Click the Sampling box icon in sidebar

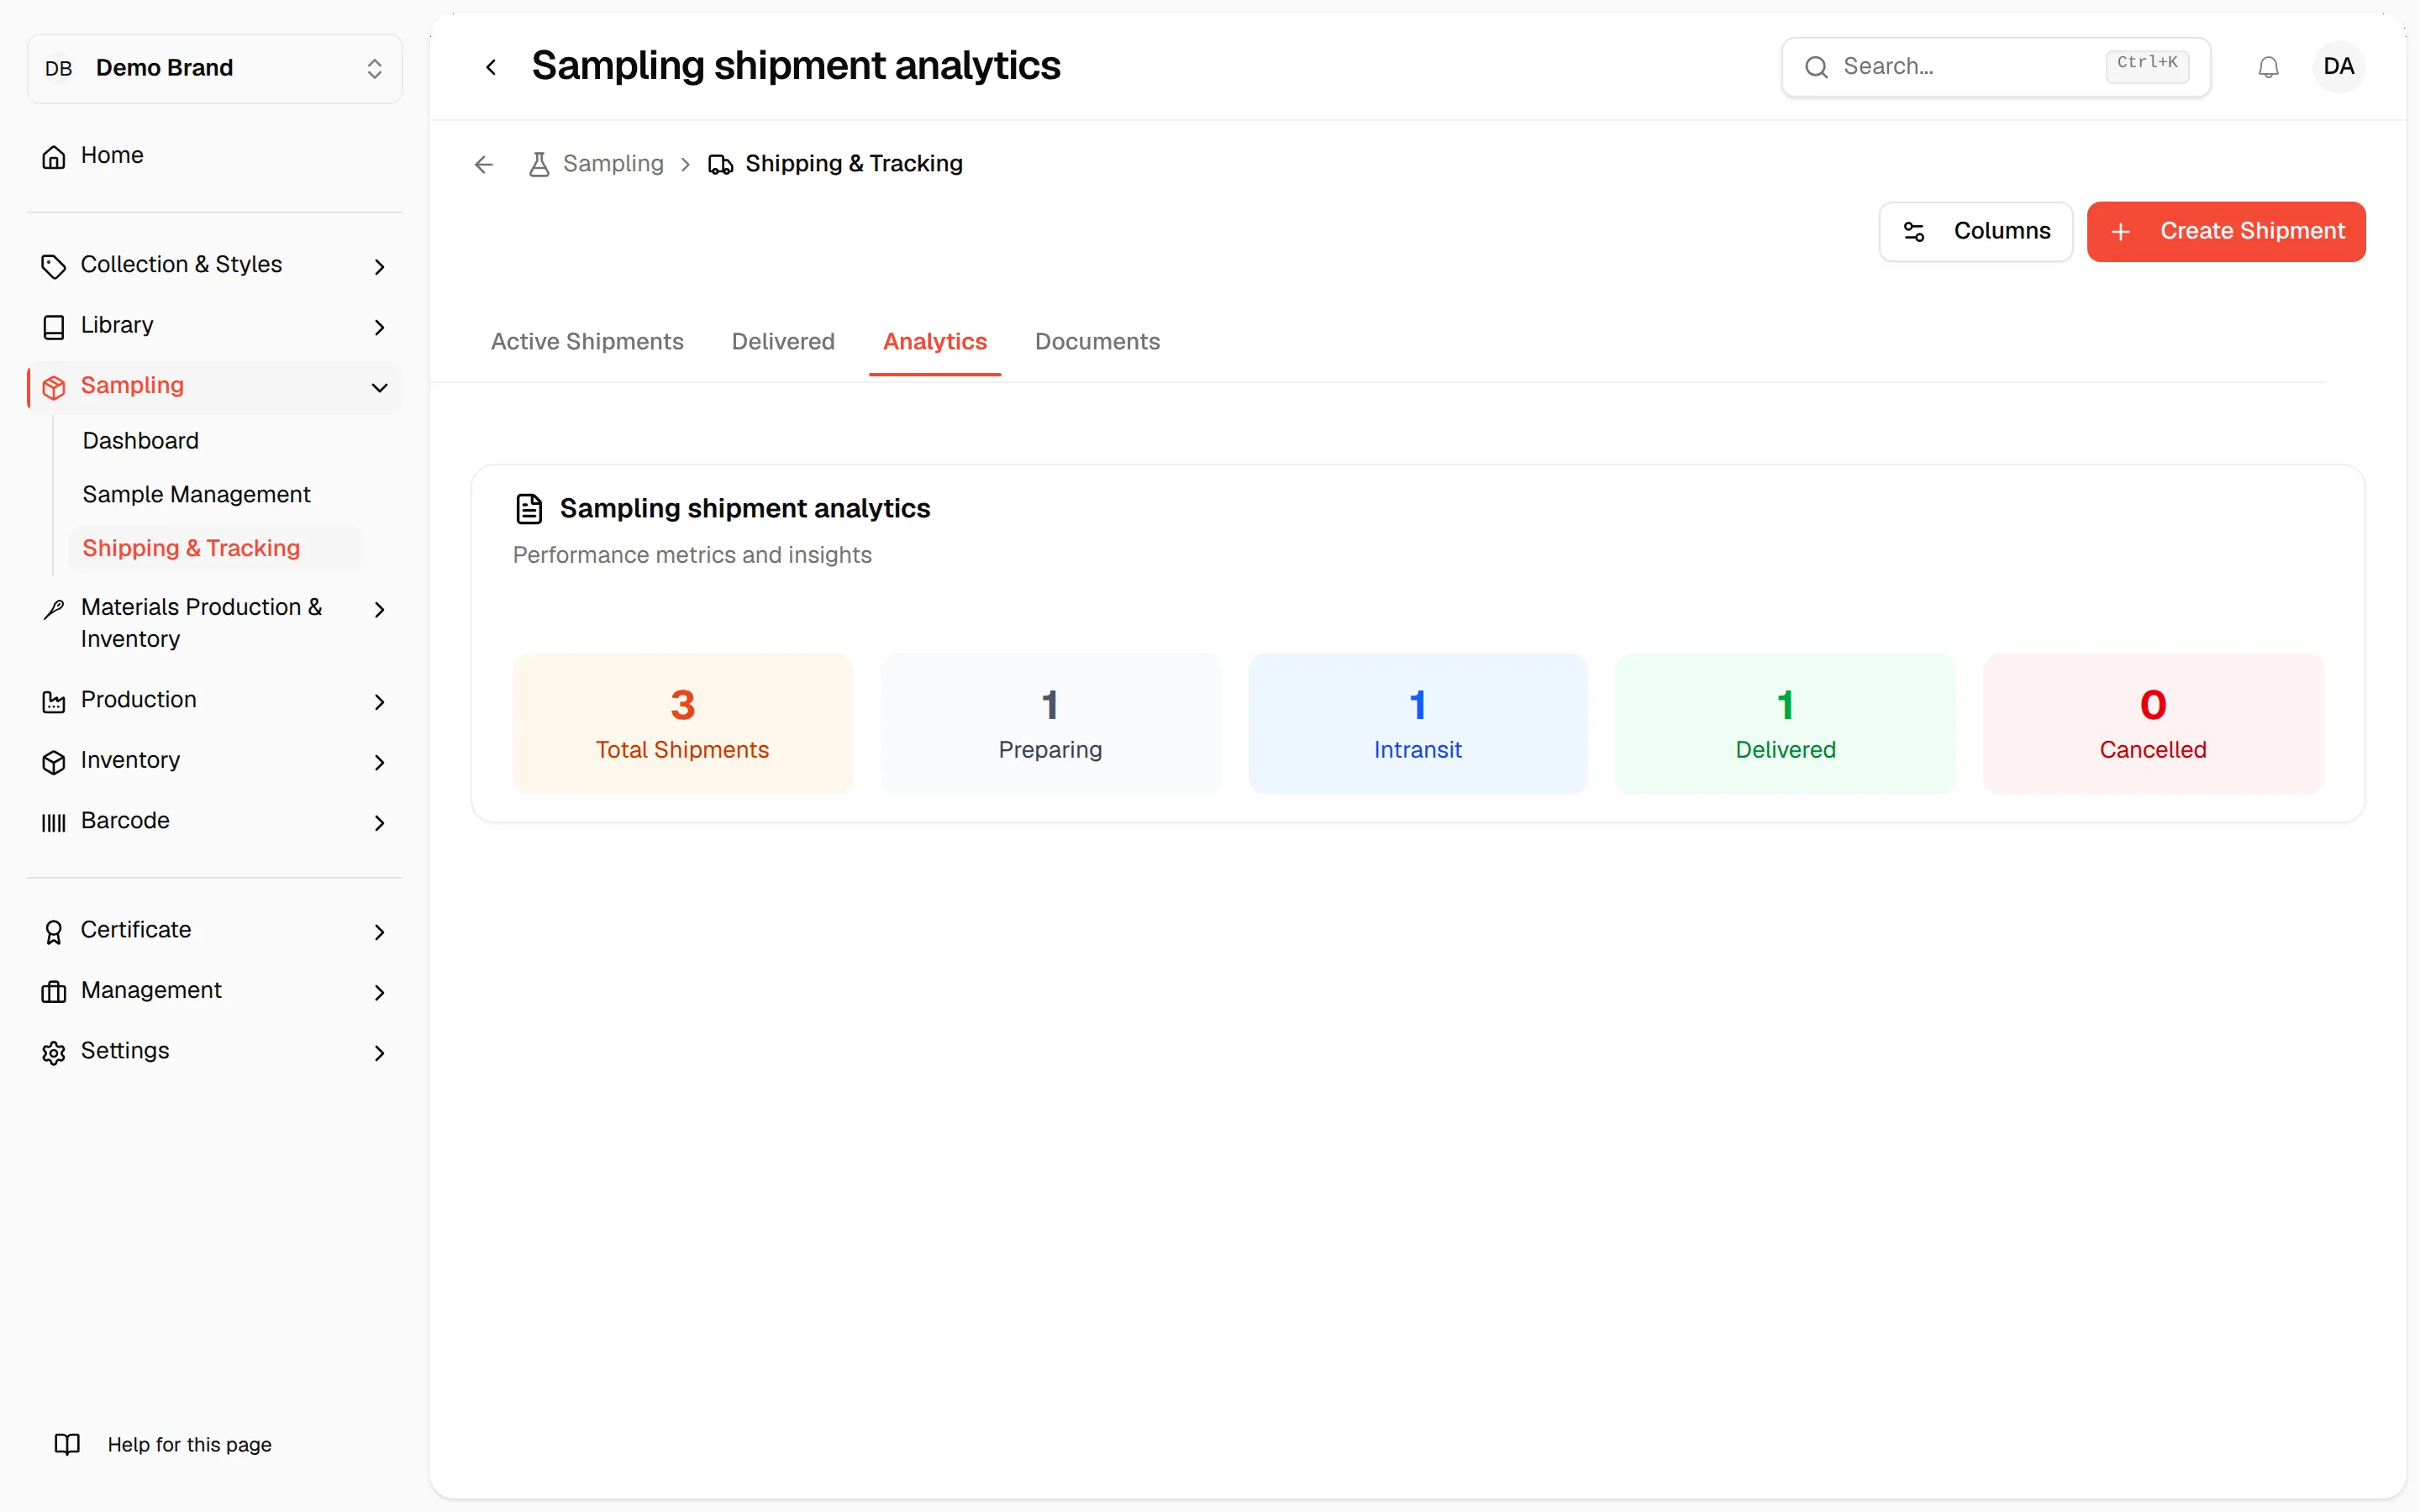[x=54, y=387]
